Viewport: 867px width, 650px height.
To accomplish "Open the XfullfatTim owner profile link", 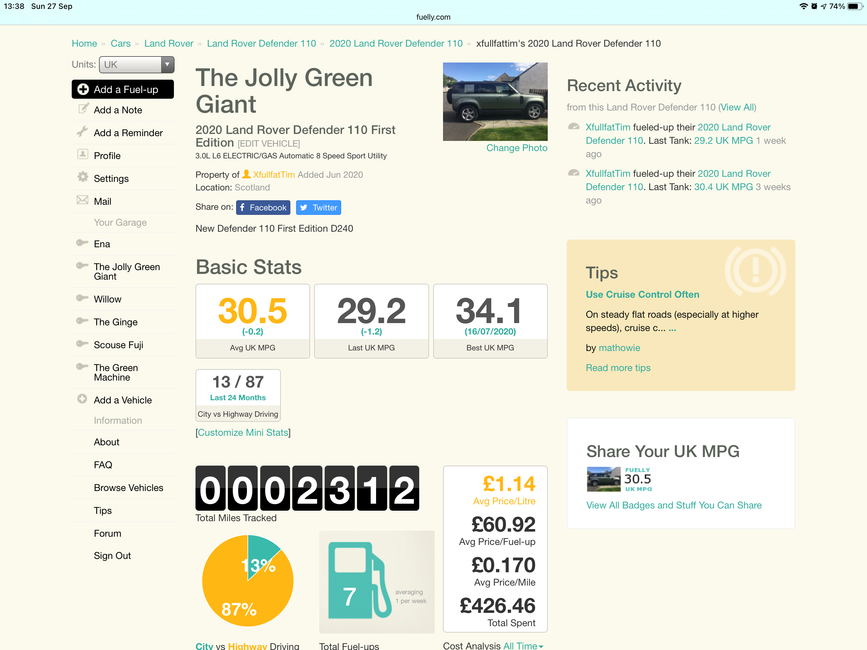I will (x=274, y=175).
